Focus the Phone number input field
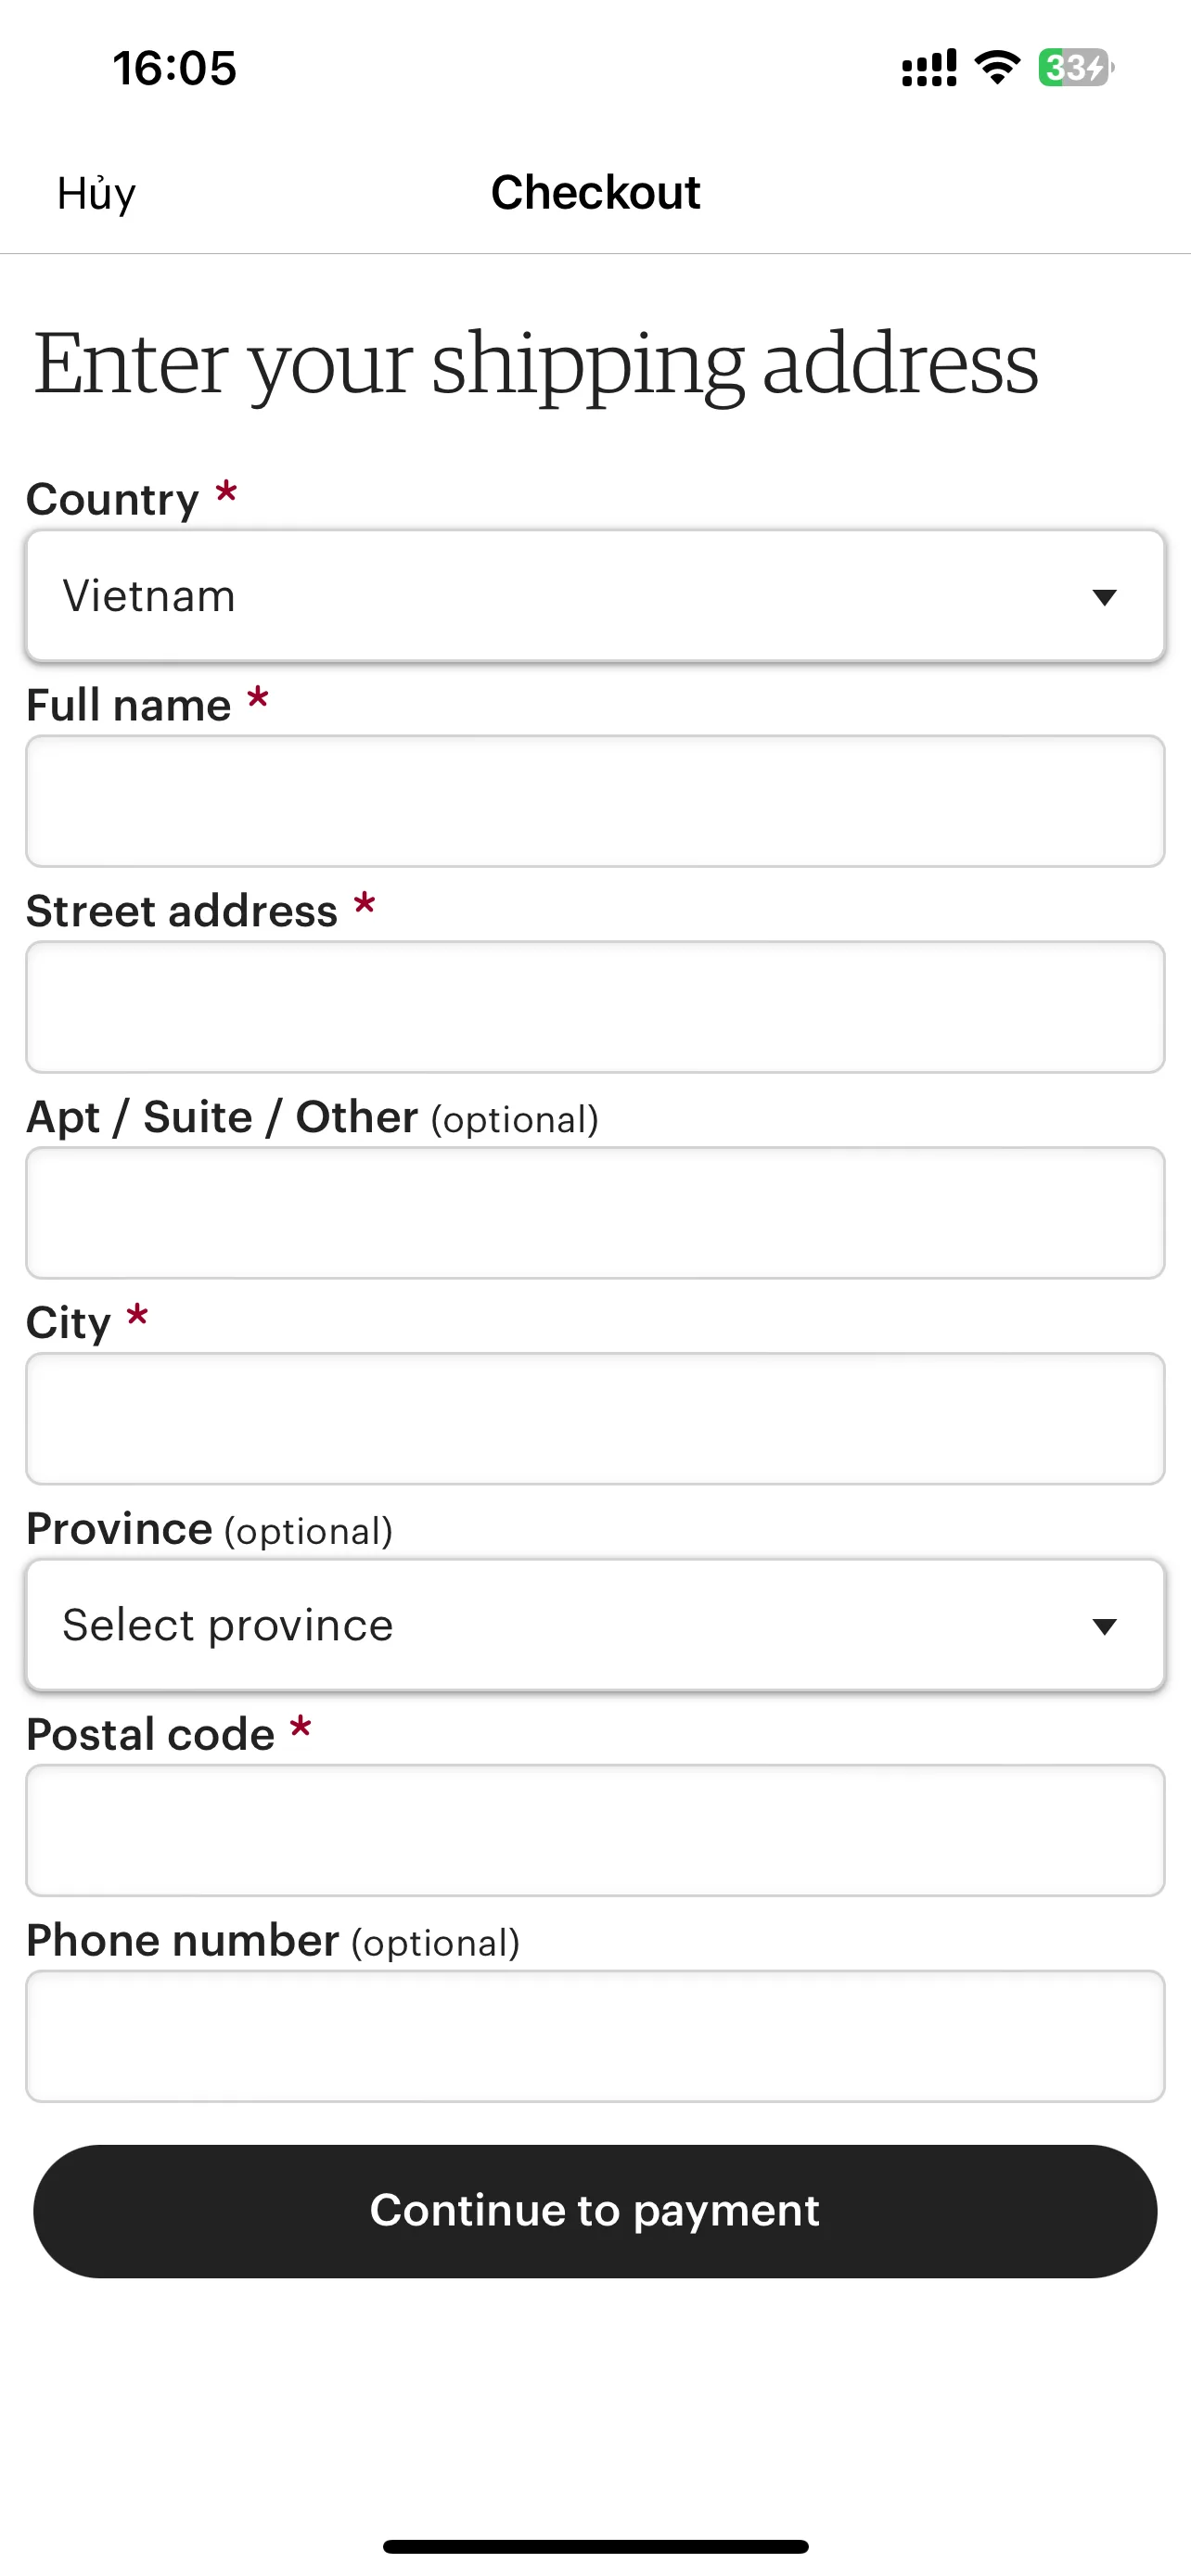This screenshot has height=2576, width=1191. click(595, 2036)
